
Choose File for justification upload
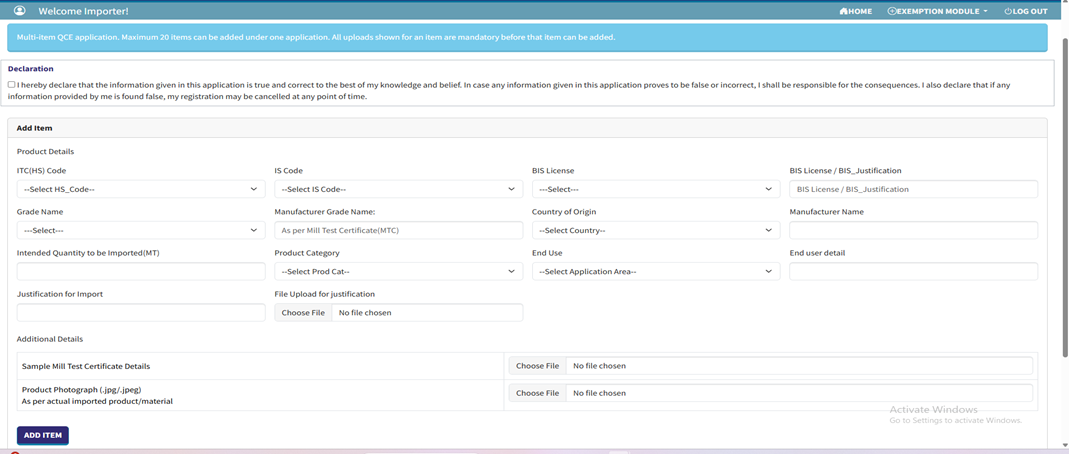click(x=303, y=313)
